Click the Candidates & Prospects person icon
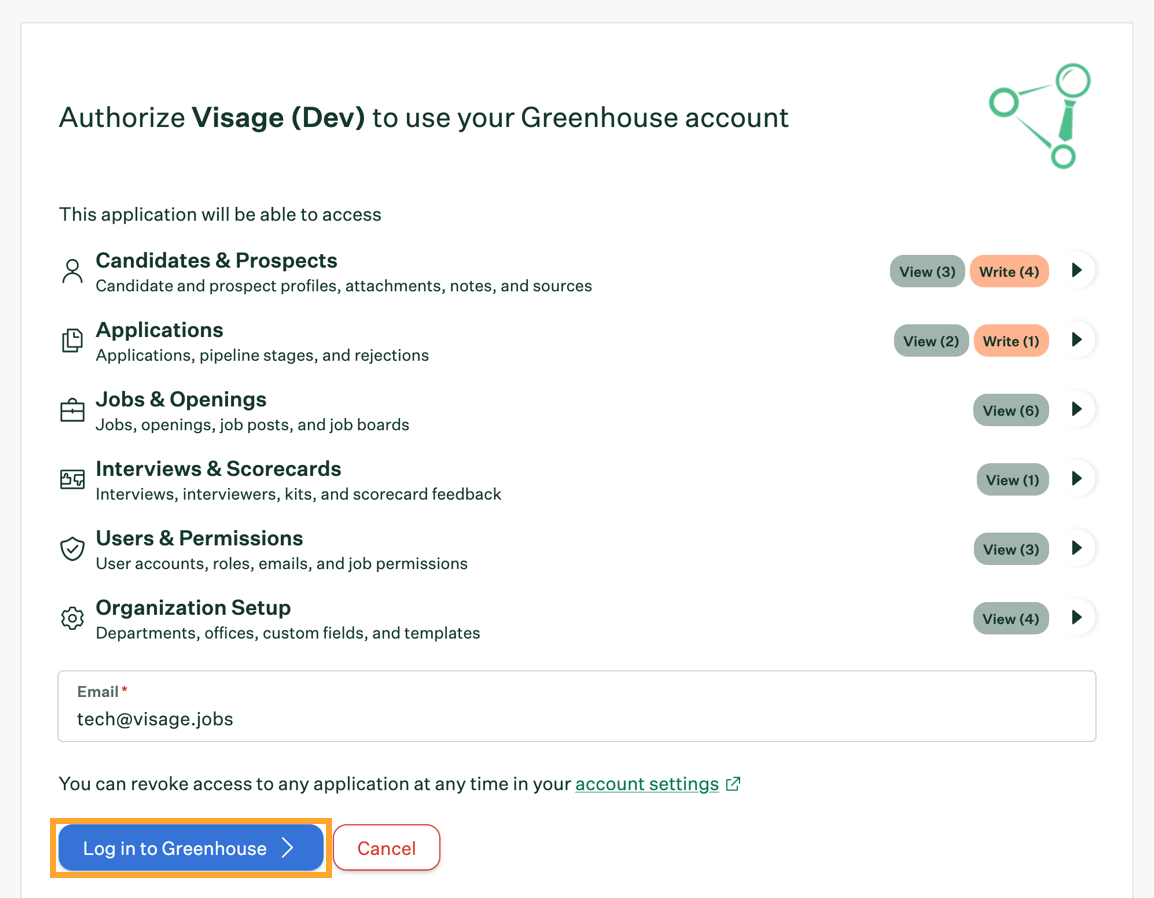This screenshot has height=898, width=1154. pos(72,271)
